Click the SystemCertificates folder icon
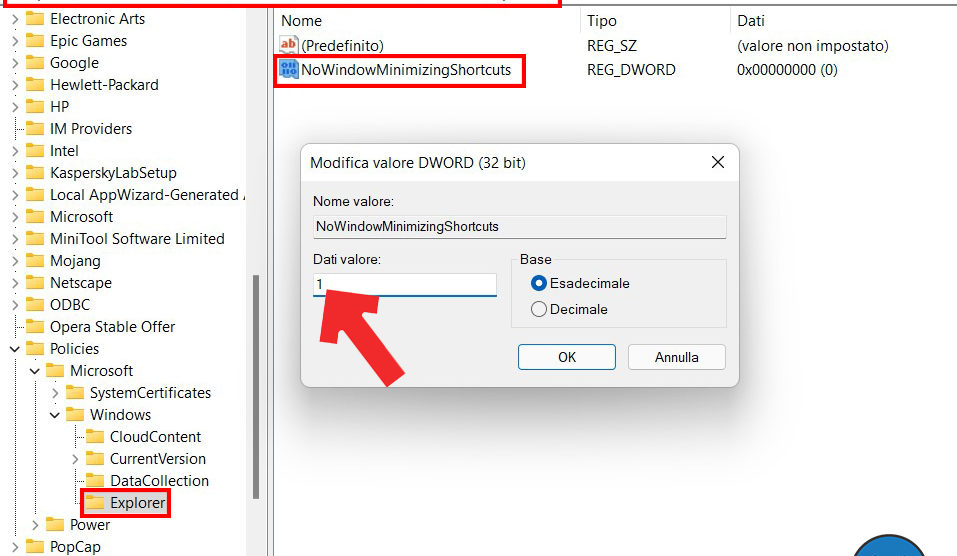This screenshot has height=556, width=957. point(75,392)
